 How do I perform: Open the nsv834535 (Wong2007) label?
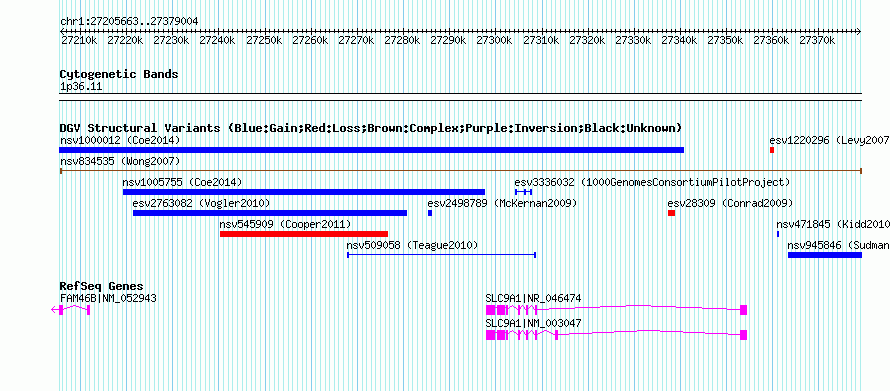click(120, 161)
